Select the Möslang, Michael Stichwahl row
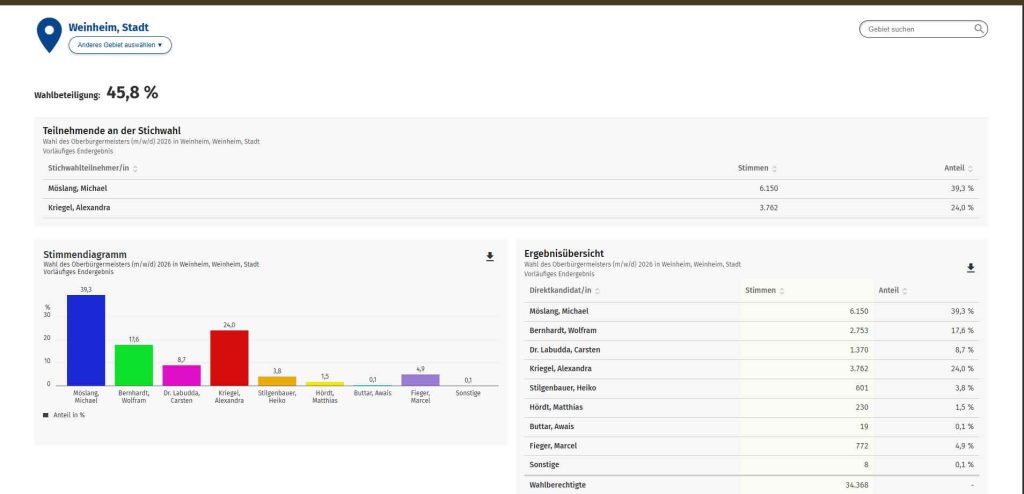The height and width of the screenshot is (494, 1024). (511, 188)
